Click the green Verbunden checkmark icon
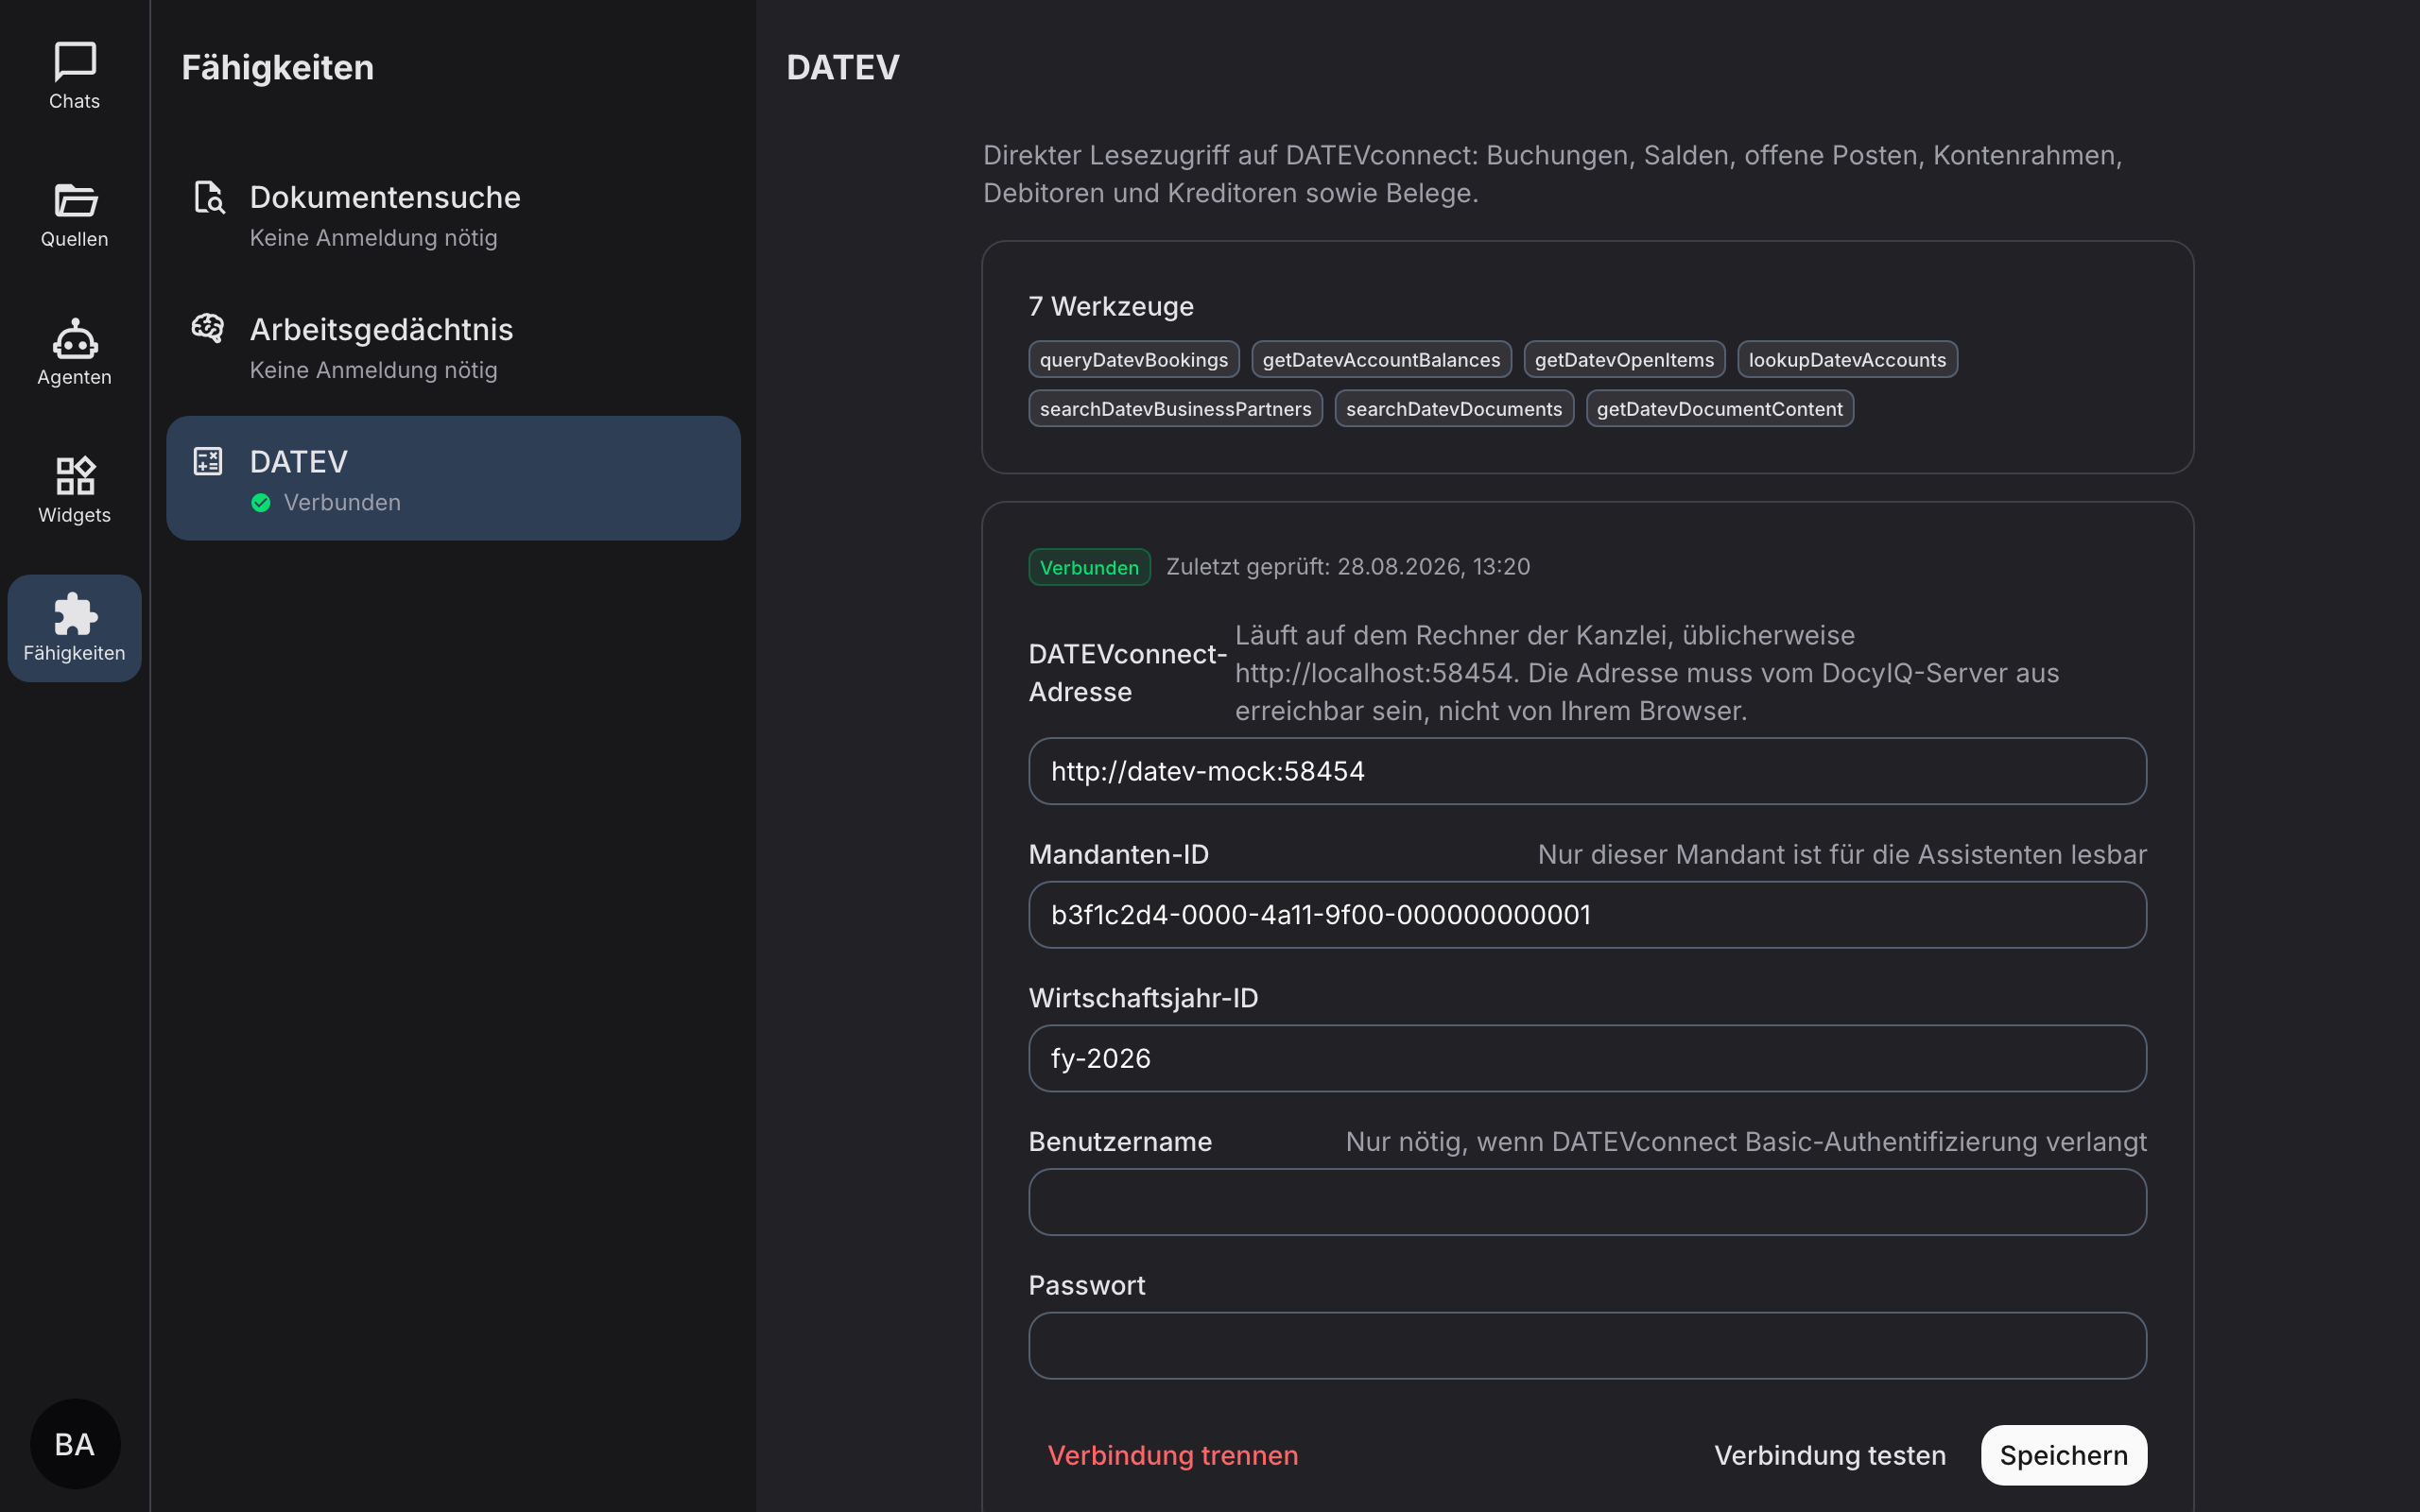This screenshot has width=2420, height=1512. click(x=261, y=502)
